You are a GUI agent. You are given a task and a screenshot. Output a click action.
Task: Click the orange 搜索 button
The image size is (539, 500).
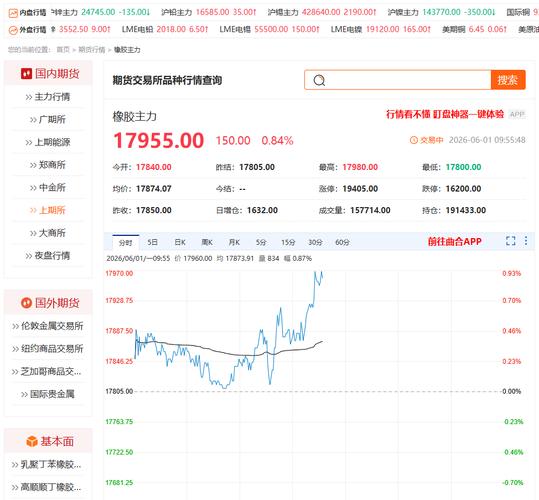[x=508, y=80]
